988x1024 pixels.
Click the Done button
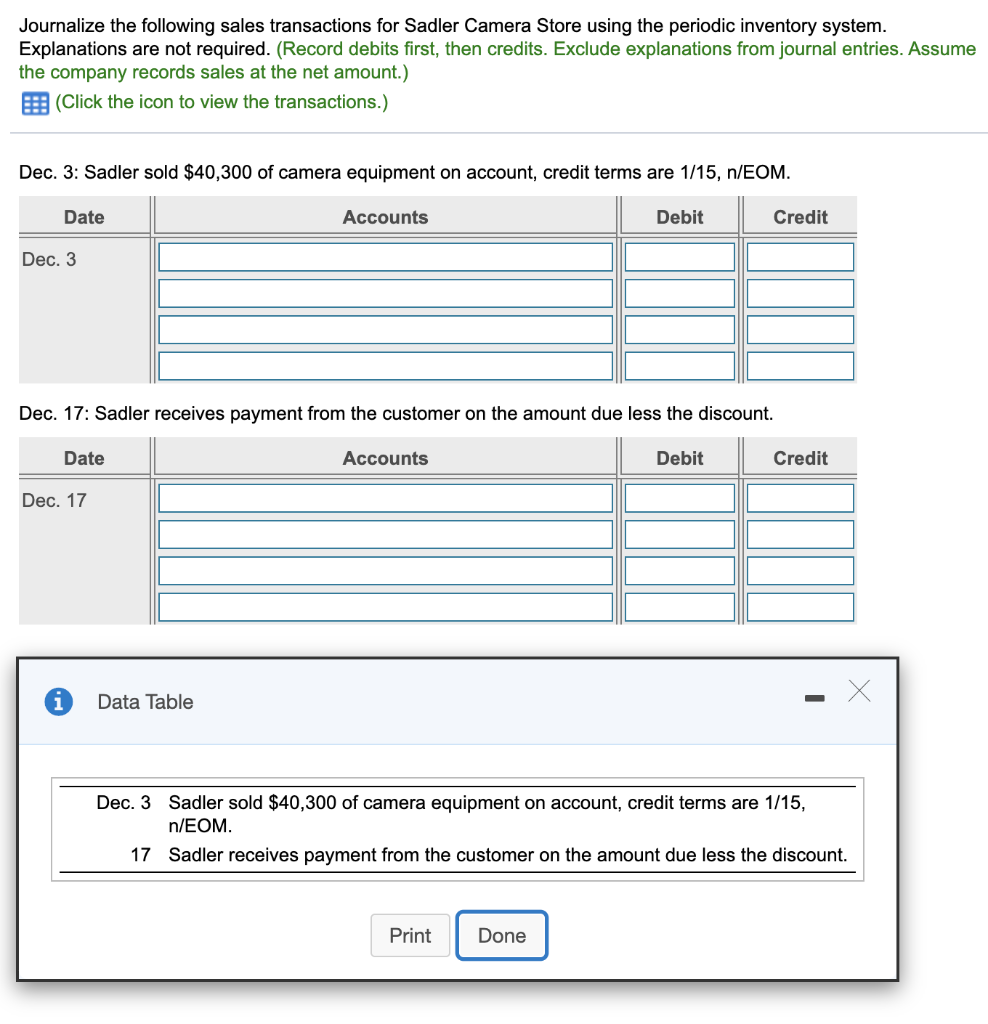click(501, 935)
